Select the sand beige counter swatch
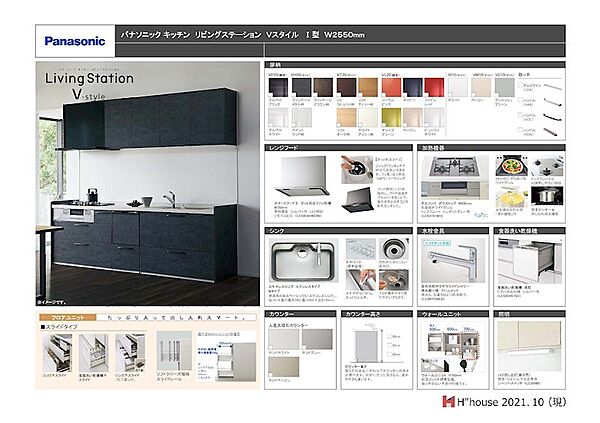 [284, 366]
